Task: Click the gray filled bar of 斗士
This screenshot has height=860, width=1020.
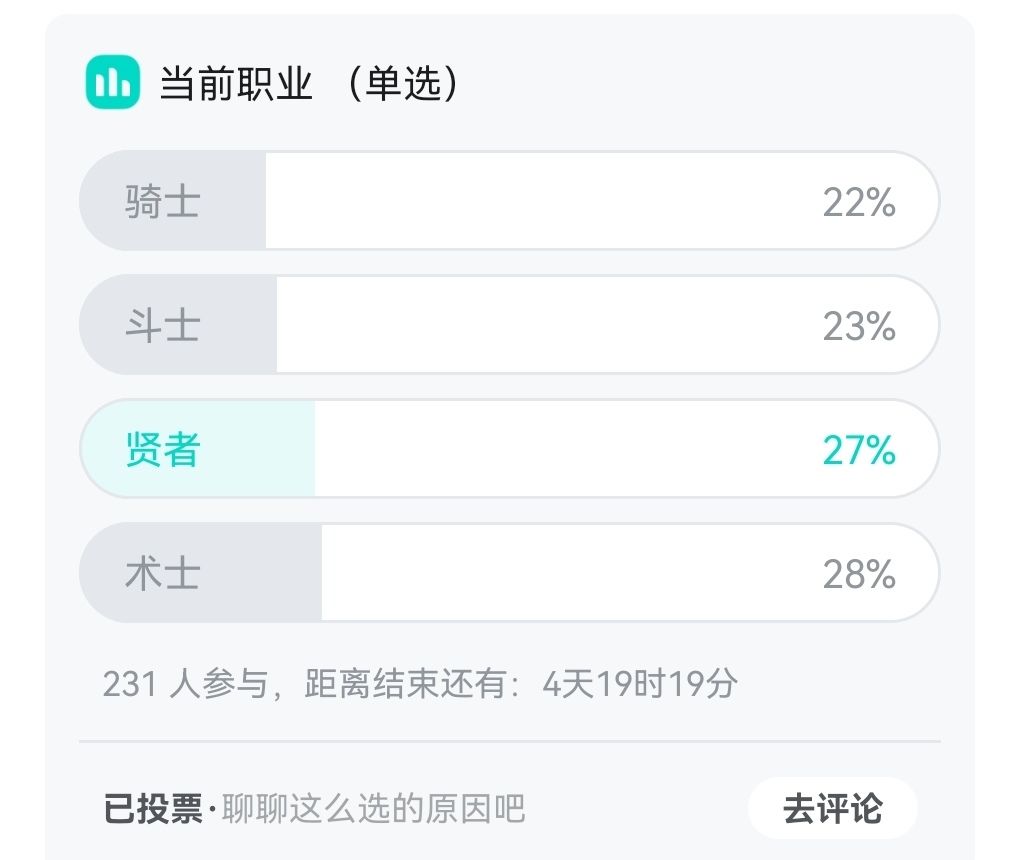Action: [x=178, y=325]
